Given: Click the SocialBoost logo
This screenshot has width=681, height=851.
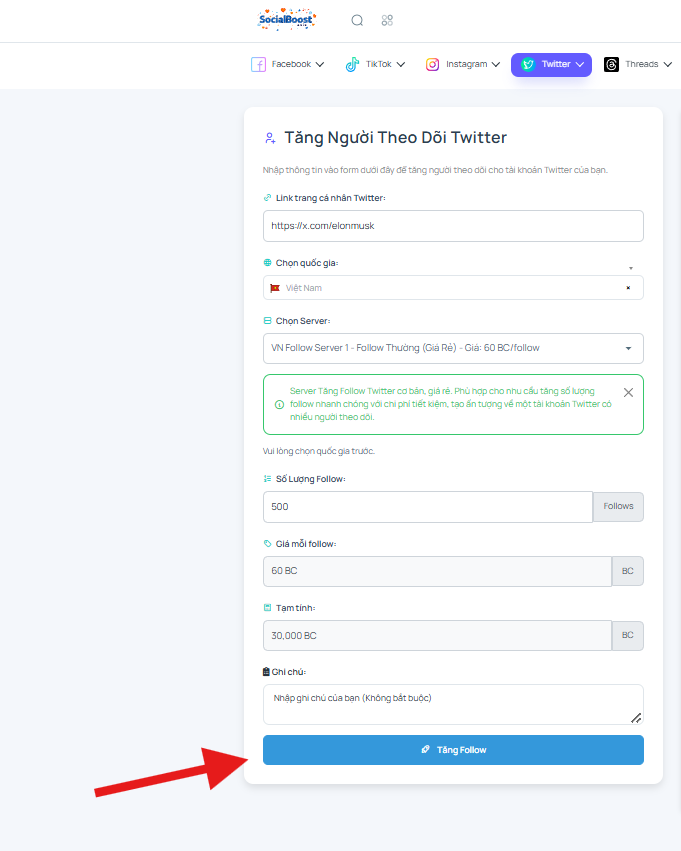Looking at the screenshot, I should pyautogui.click(x=287, y=20).
